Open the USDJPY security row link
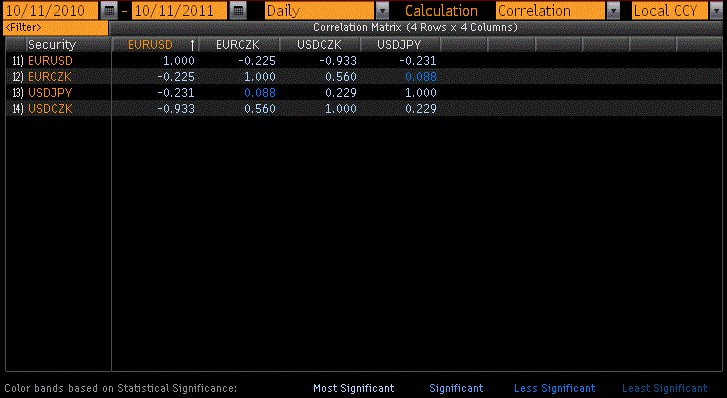 tap(50, 93)
